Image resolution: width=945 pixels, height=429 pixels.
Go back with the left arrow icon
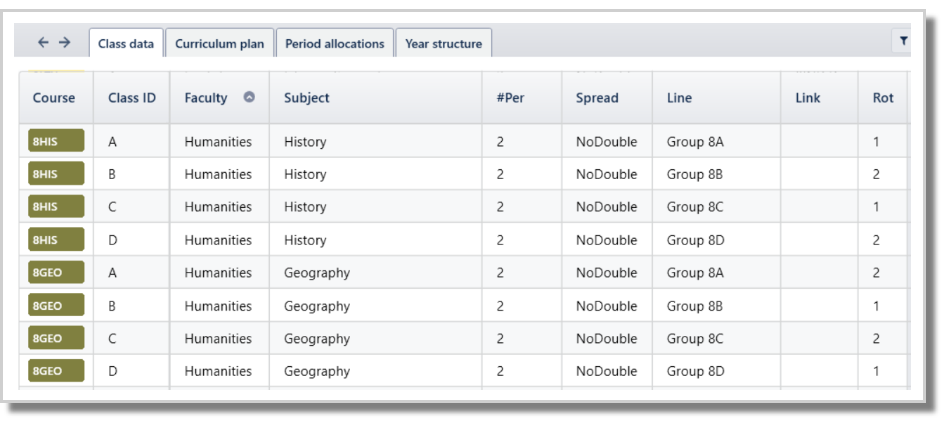click(x=43, y=42)
